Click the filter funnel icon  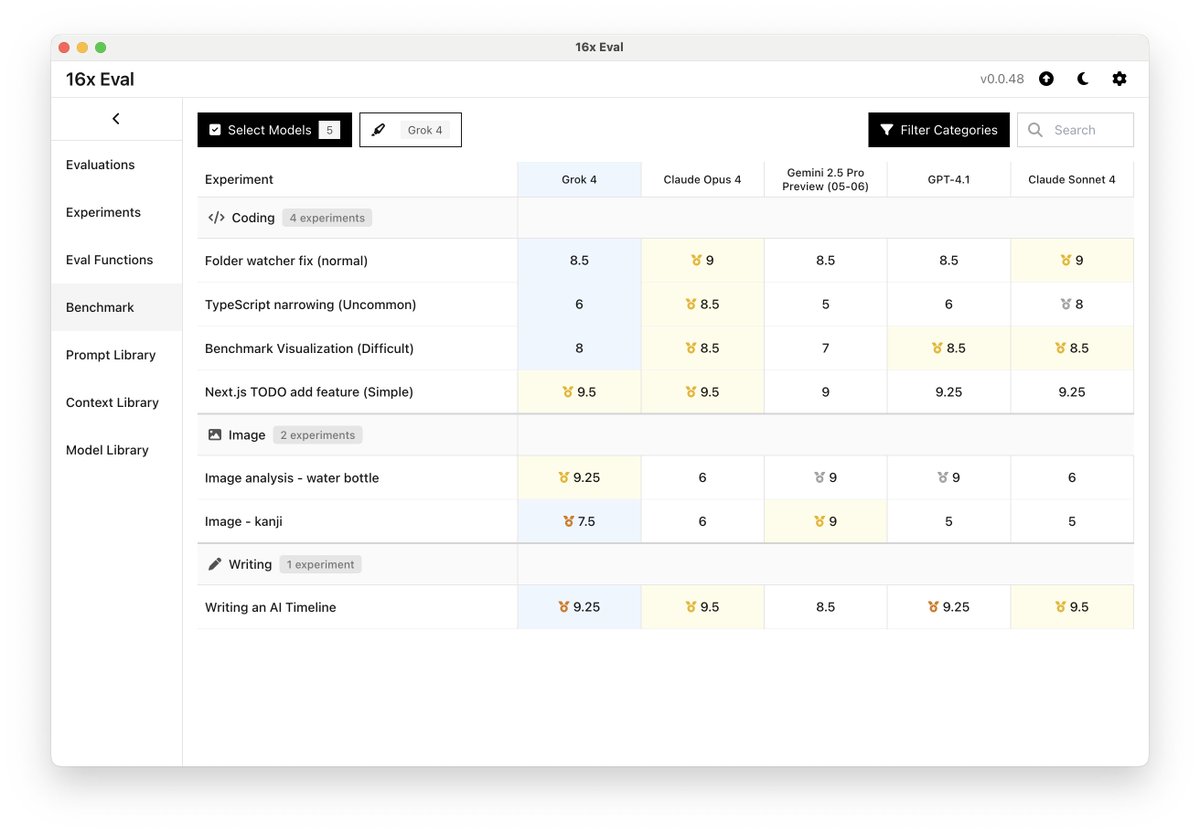(886, 130)
